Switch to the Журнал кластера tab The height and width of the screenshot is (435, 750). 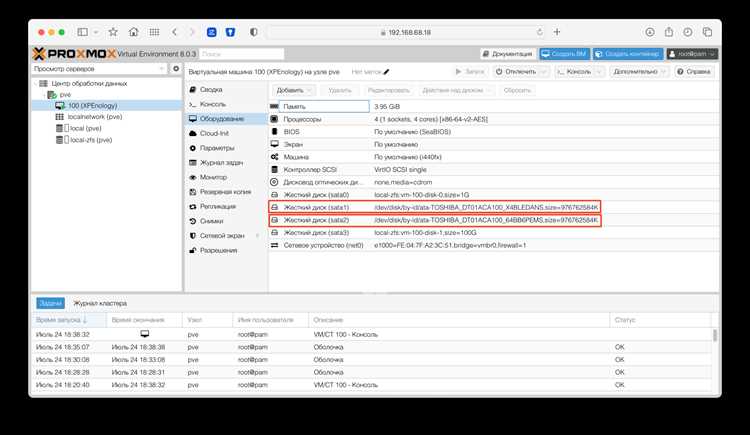[100, 303]
